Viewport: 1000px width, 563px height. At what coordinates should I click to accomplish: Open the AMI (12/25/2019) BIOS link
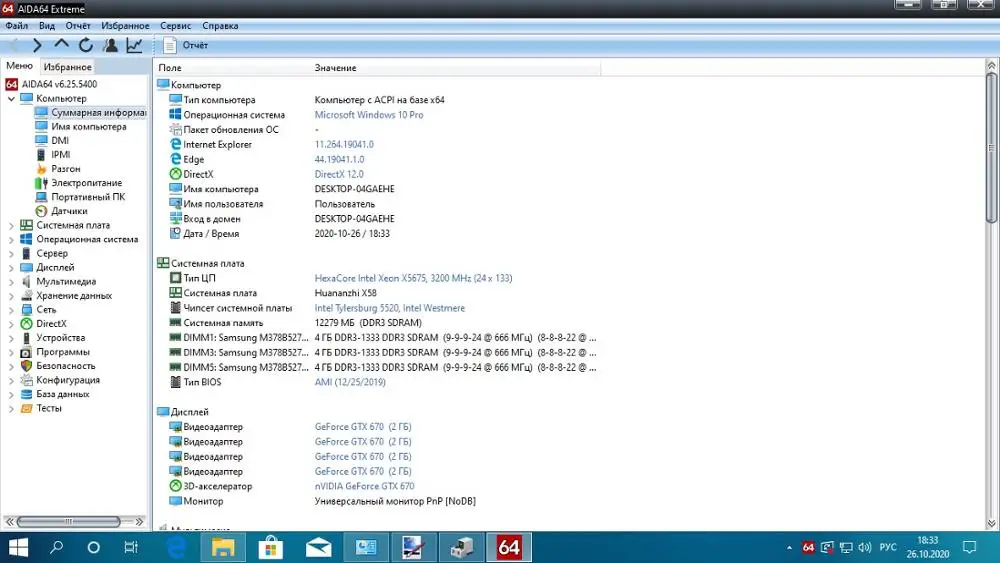[x=350, y=382]
